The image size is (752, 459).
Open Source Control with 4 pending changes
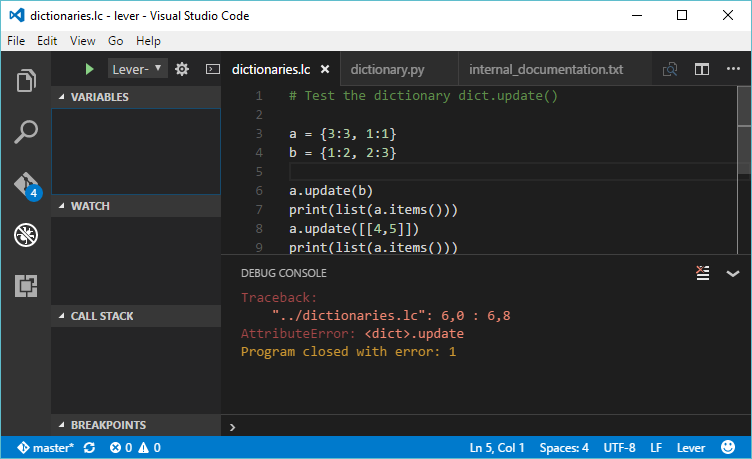pos(26,184)
